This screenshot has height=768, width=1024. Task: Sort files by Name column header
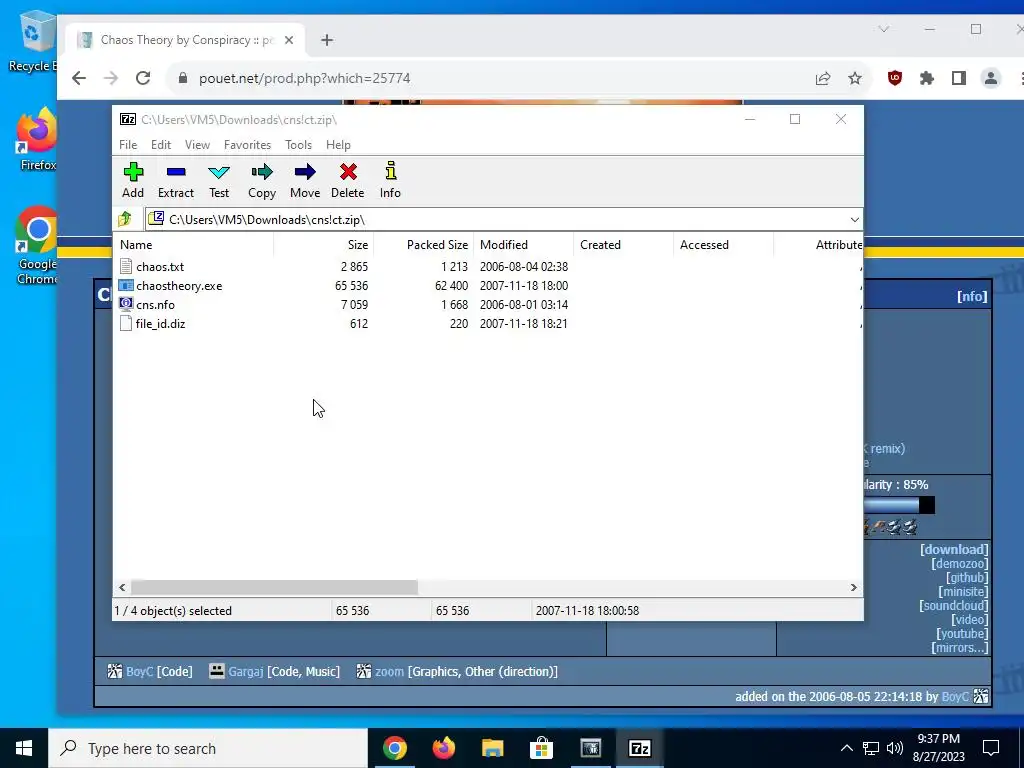point(195,245)
